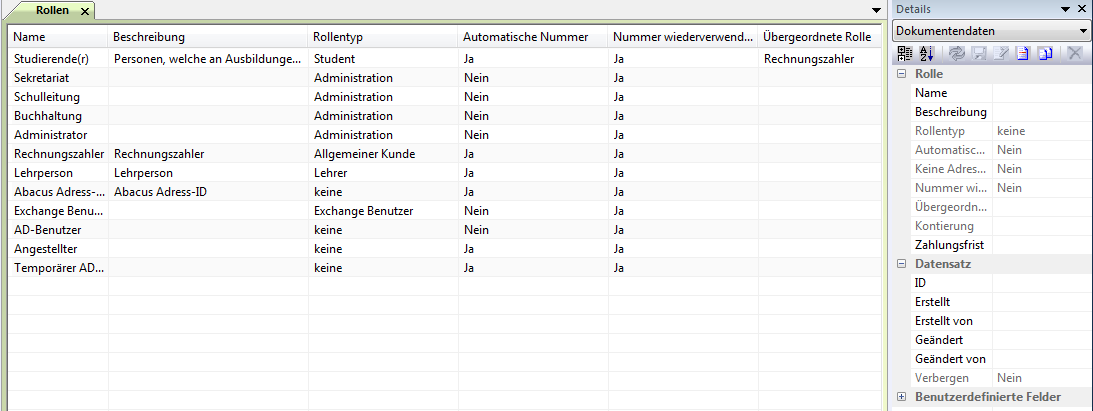The height and width of the screenshot is (411, 1093).
Task: Click the new document icon in Details toolbar
Action: click(1023, 54)
